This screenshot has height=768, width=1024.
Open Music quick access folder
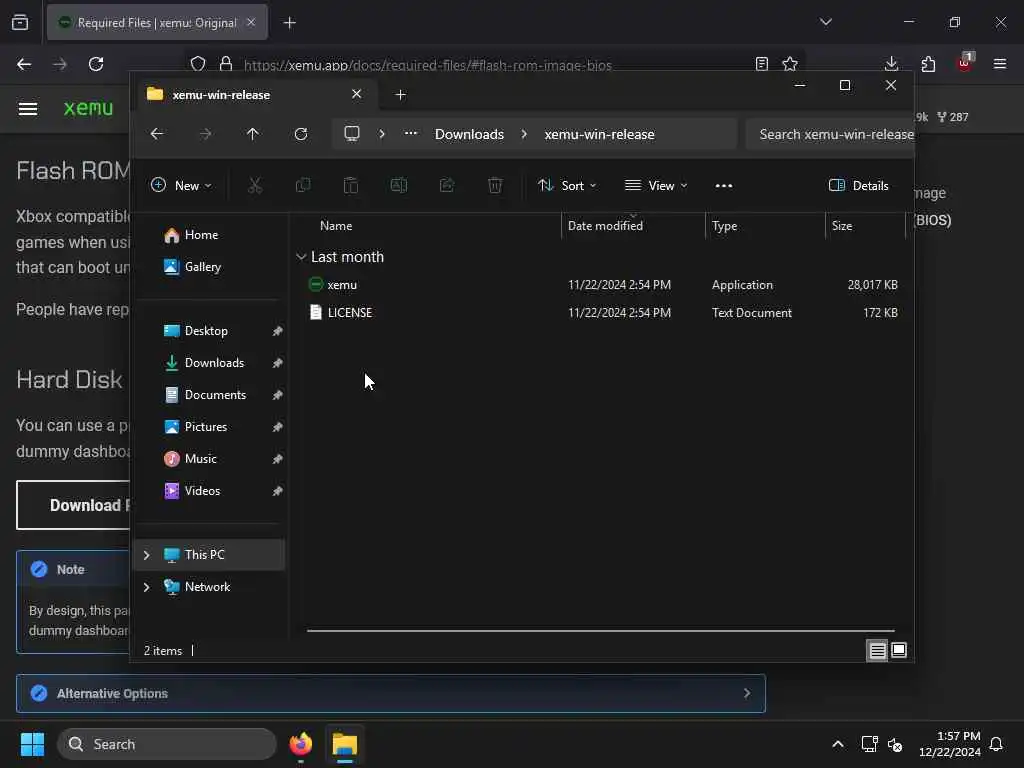209,459
